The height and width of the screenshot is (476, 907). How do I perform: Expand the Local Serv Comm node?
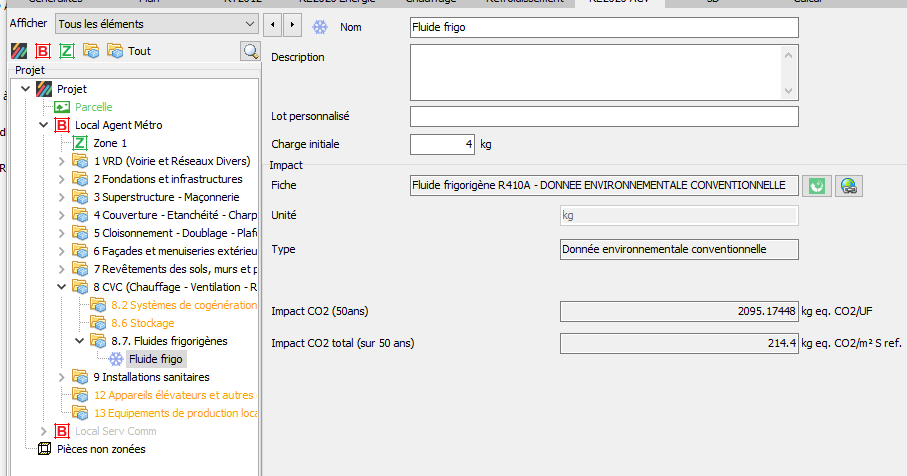43,432
